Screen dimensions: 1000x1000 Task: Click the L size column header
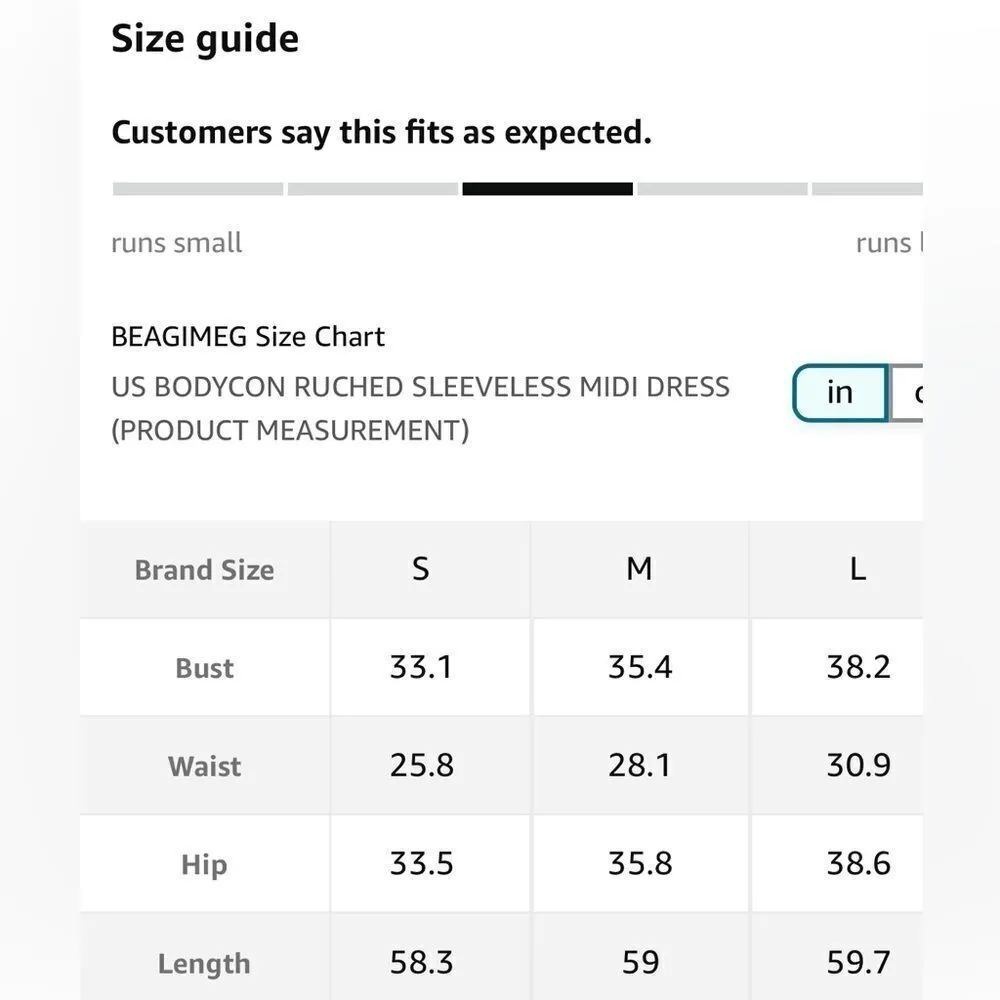pos(857,569)
